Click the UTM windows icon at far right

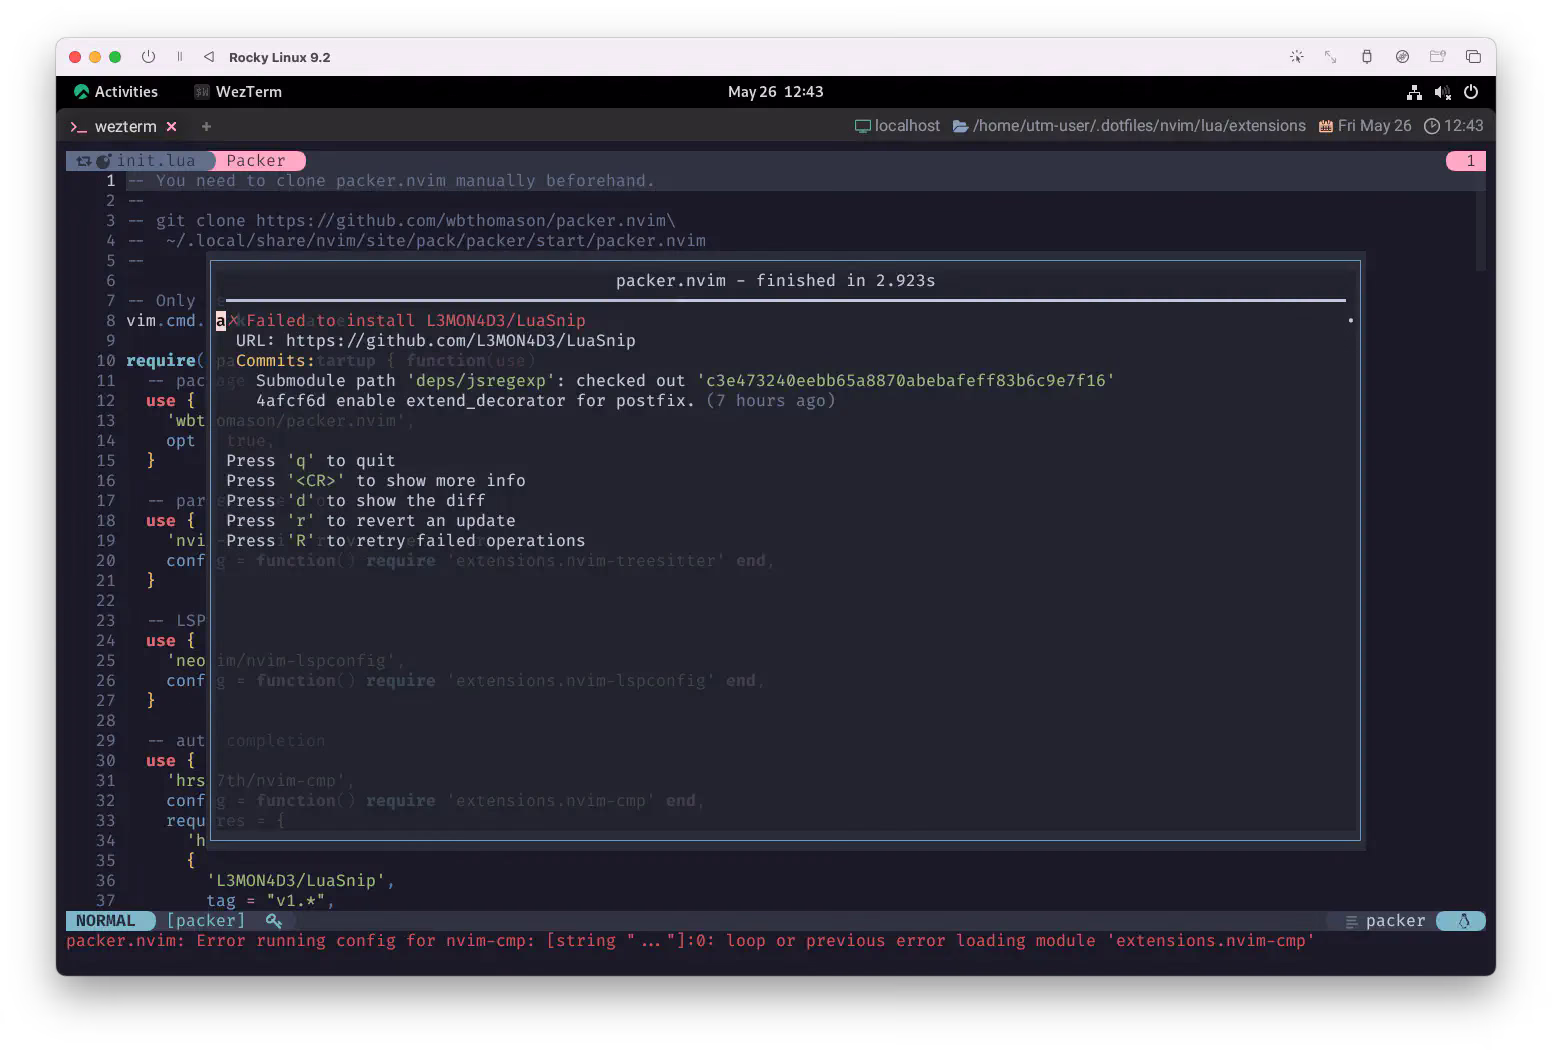point(1473,57)
